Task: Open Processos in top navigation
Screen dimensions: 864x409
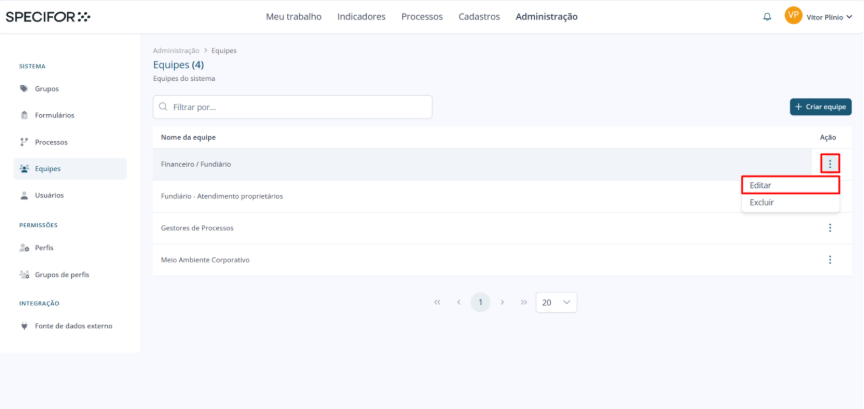Action: pos(422,17)
